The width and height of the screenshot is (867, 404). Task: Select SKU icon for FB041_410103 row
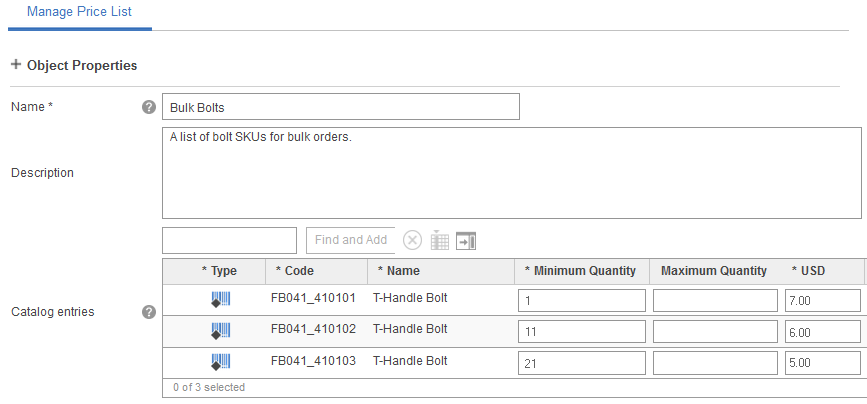(220, 361)
